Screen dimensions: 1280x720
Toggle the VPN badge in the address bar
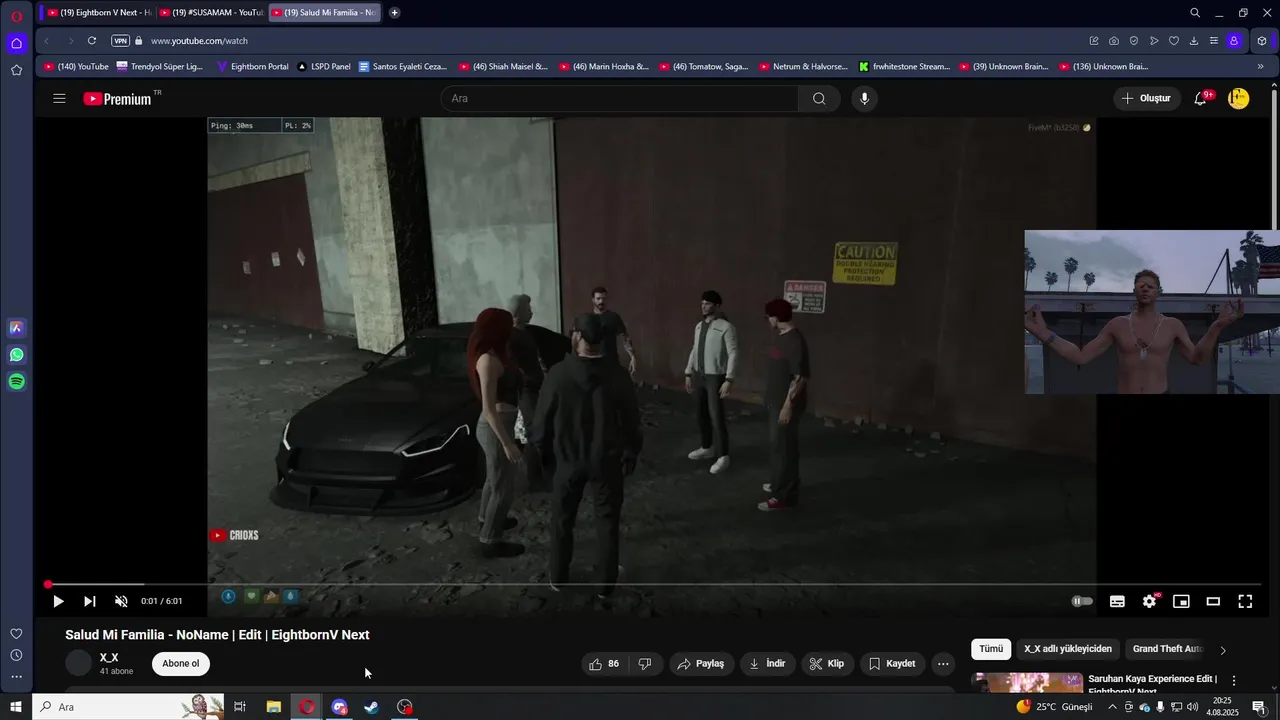pos(120,41)
